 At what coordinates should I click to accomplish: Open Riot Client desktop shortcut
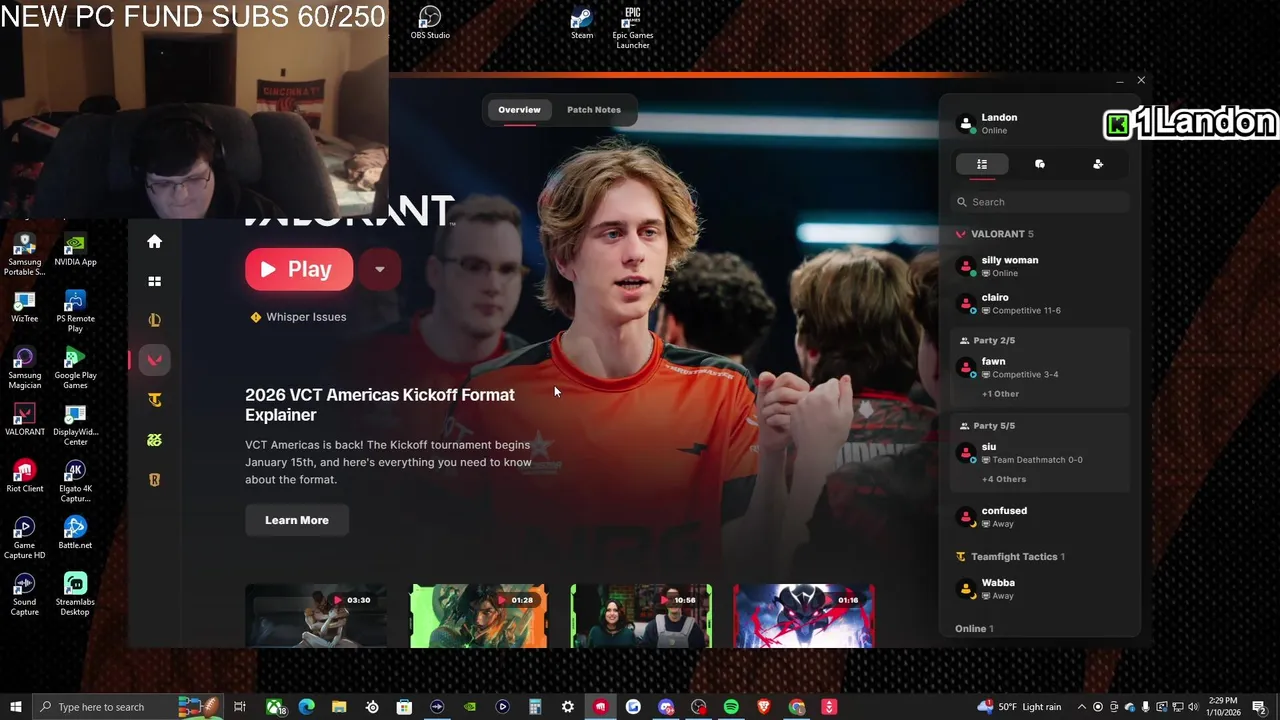pos(25,477)
